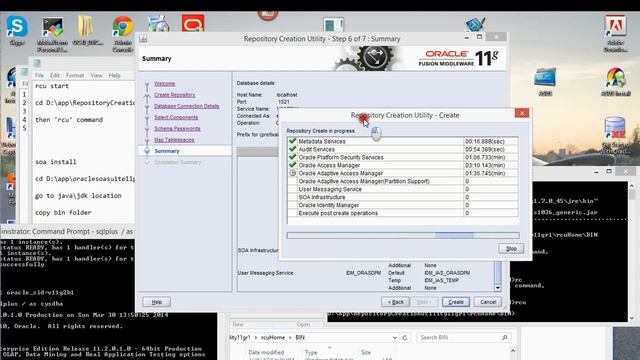Click the Create button in RCU wizard
The width and height of the screenshot is (640, 360).
(x=456, y=302)
